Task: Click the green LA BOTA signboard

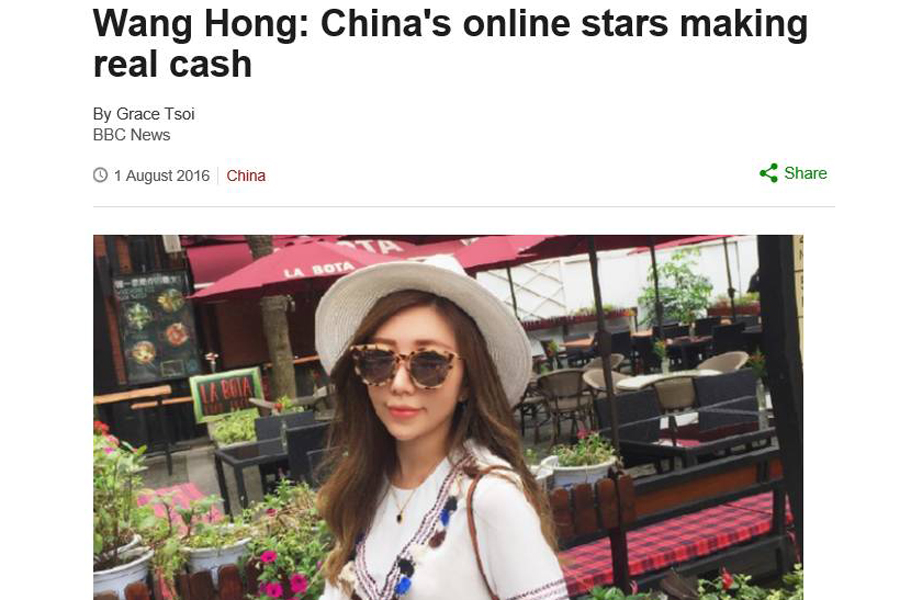Action: click(226, 393)
